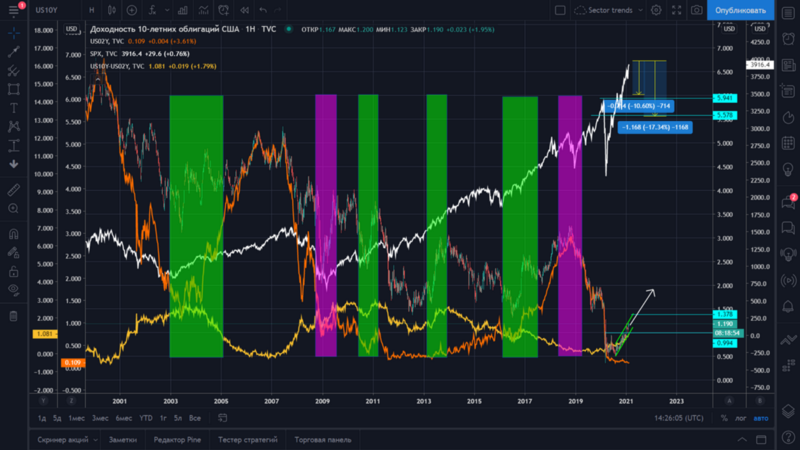
Task: Choose the text annotation tool
Action: 13,107
